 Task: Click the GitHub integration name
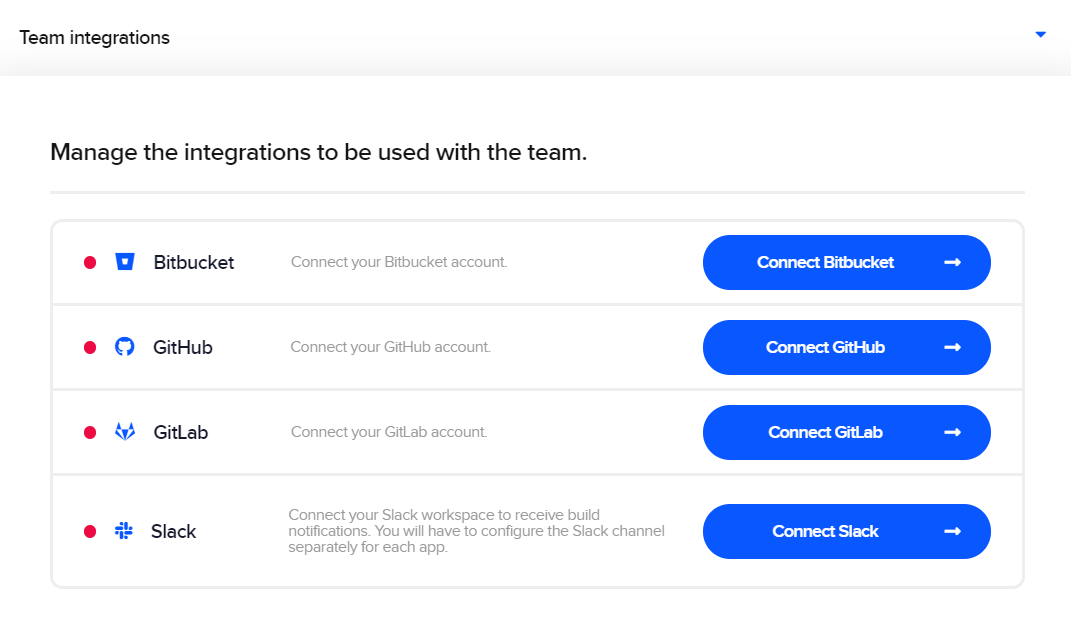click(182, 348)
